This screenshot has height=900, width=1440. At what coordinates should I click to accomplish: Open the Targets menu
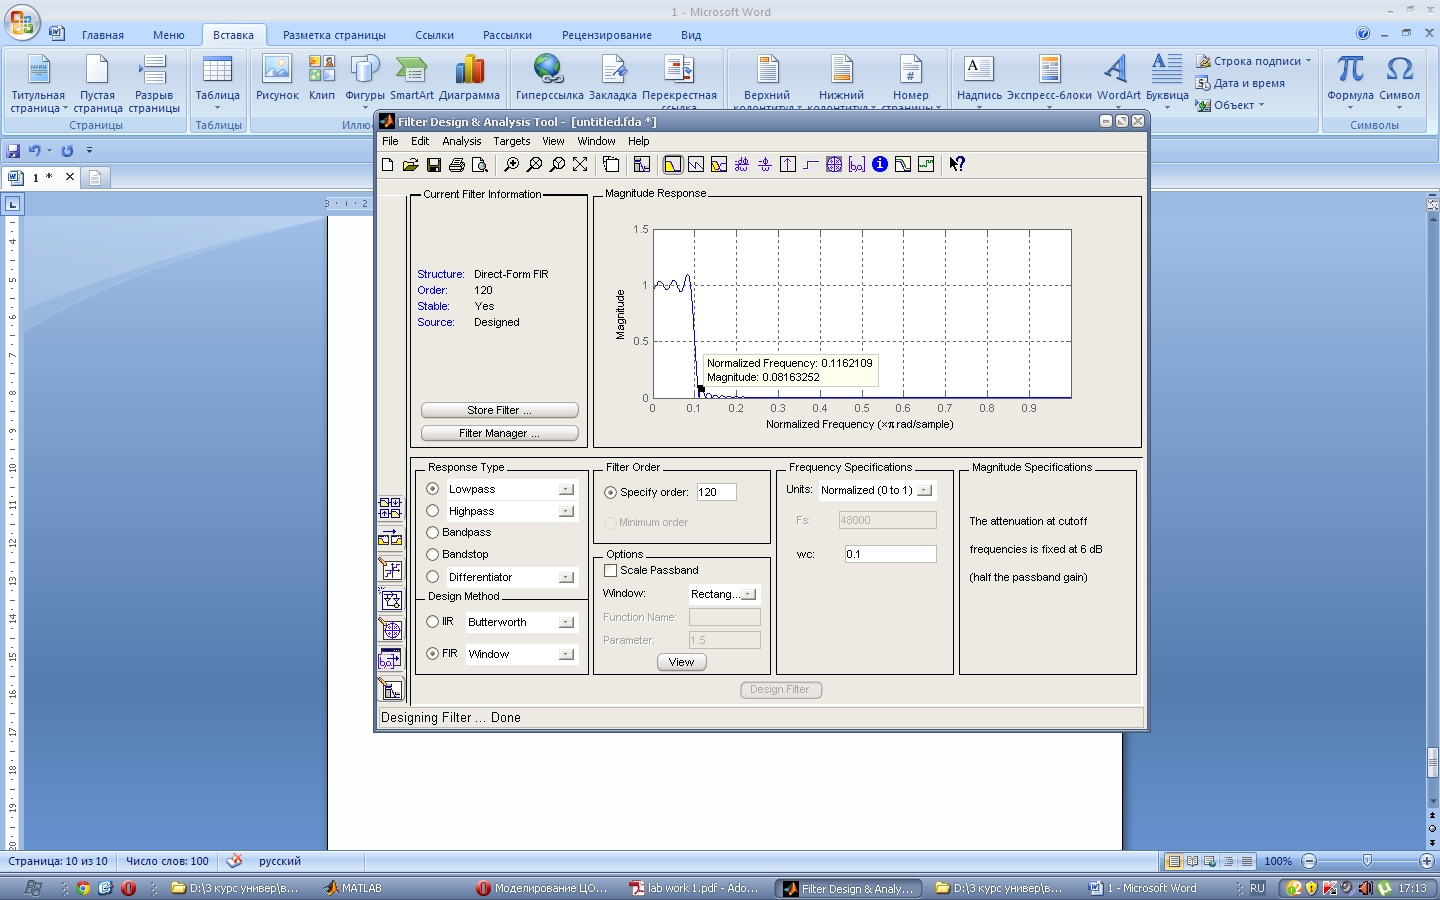point(511,141)
